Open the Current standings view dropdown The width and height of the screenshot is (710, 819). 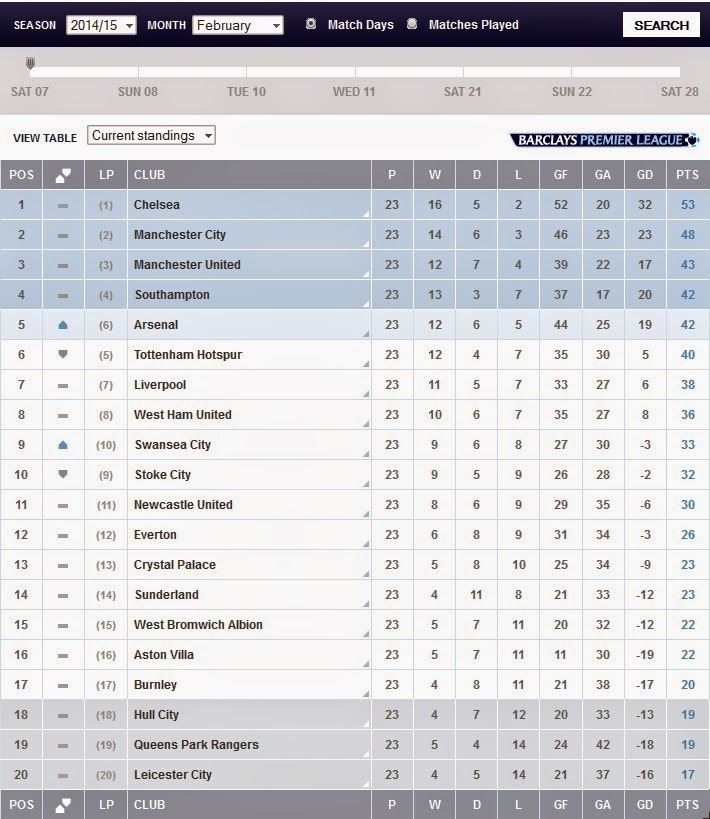152,135
